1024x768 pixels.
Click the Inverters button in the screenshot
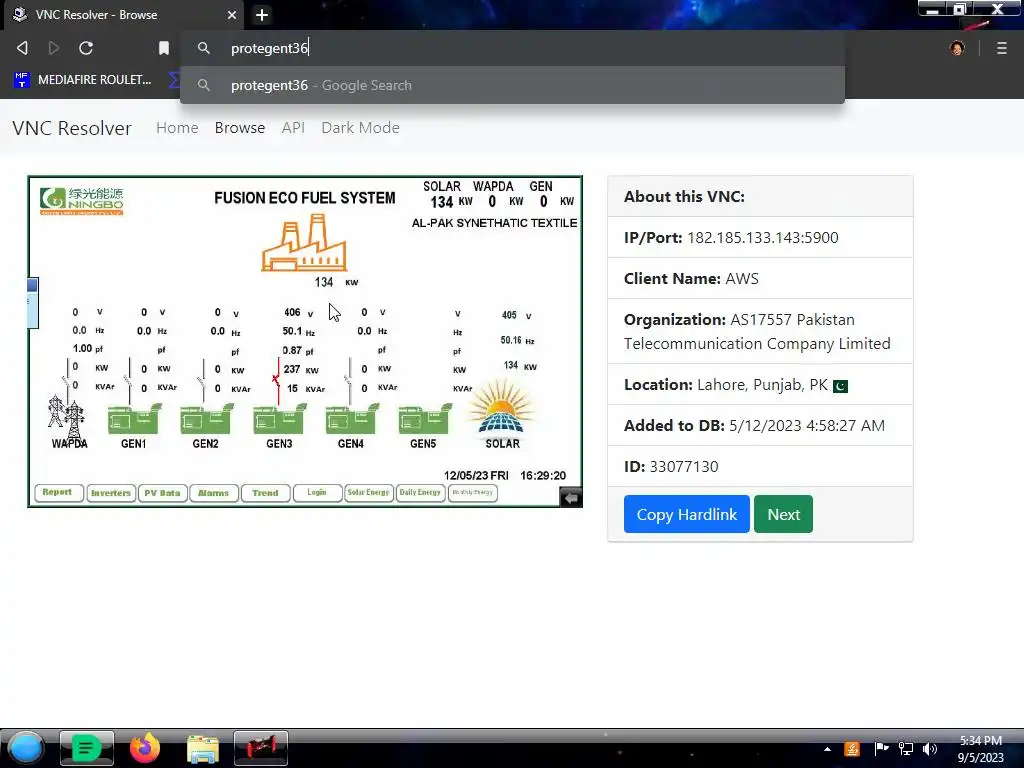point(111,493)
